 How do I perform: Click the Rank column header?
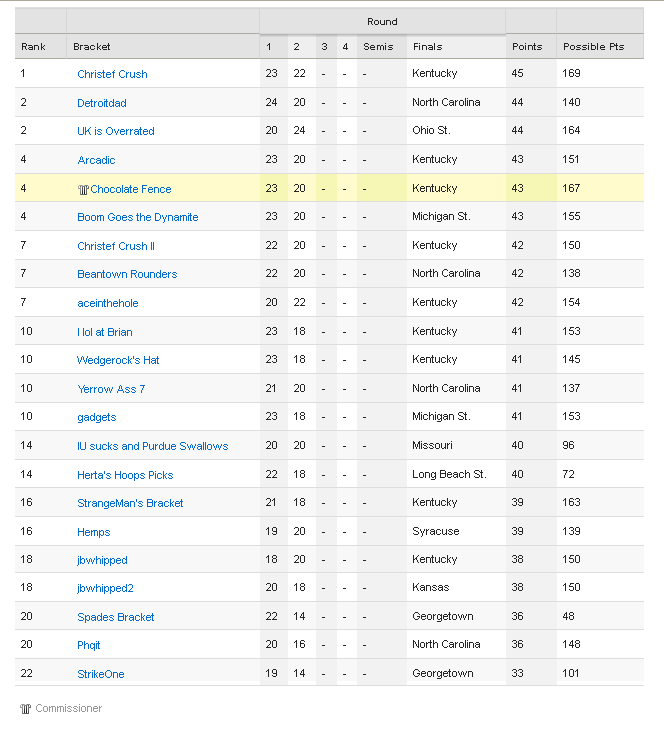(x=33, y=46)
